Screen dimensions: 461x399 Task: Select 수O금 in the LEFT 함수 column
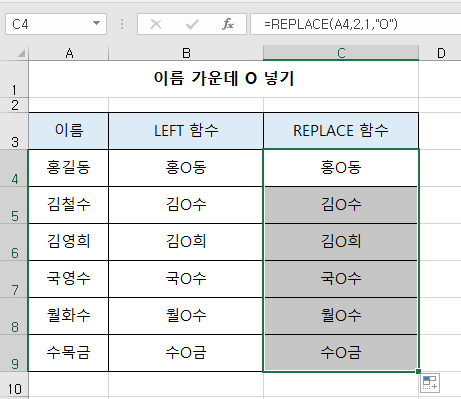click(x=186, y=353)
